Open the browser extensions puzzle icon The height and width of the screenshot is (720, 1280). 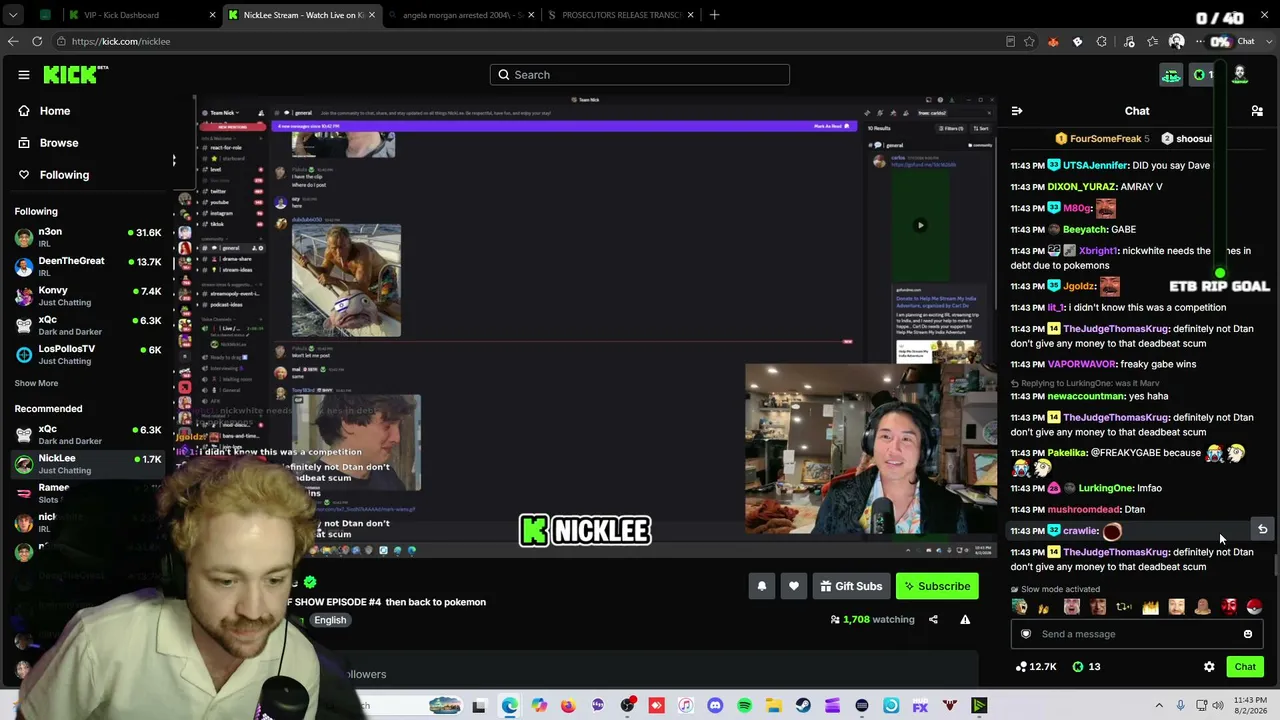1102,41
